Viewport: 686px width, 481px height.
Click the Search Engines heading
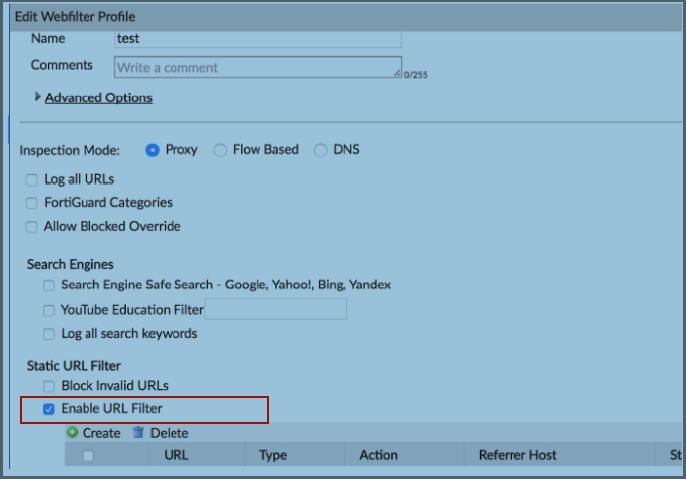click(70, 264)
